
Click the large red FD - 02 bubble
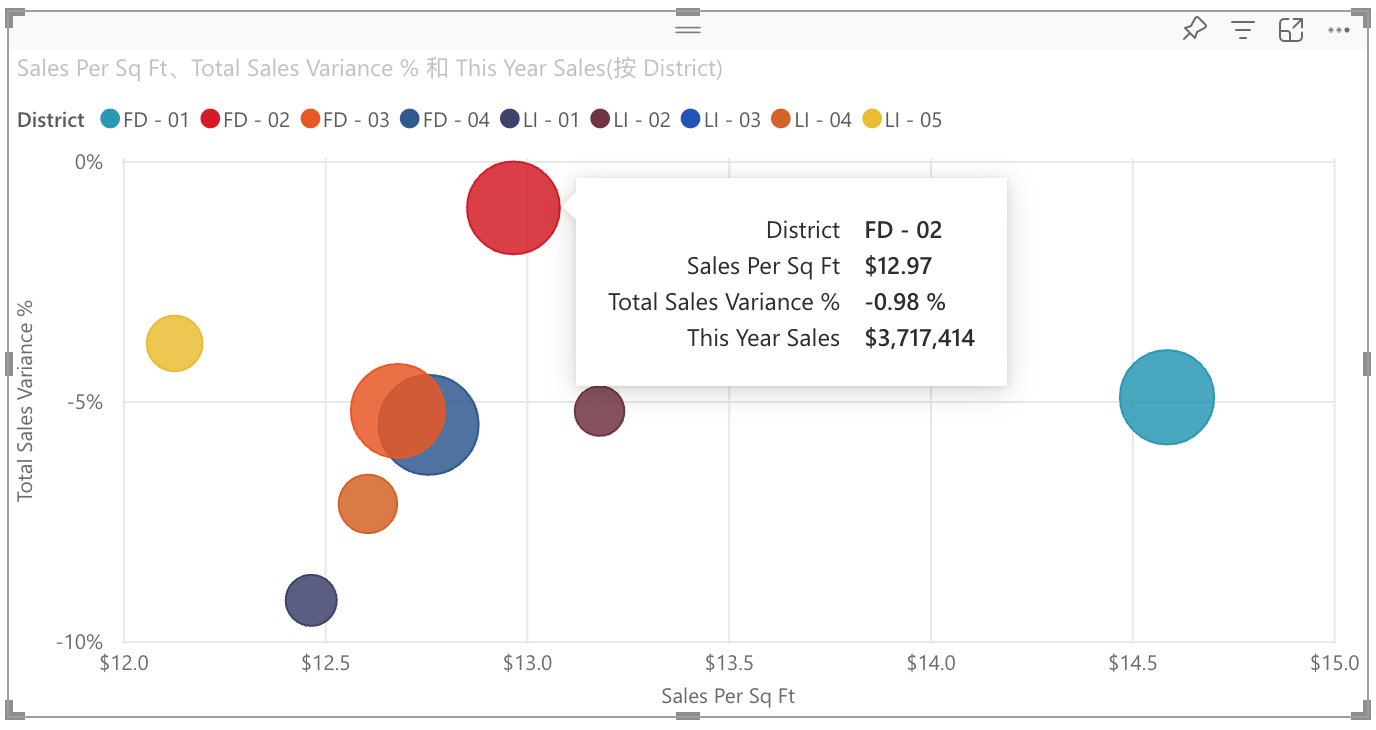[x=512, y=208]
